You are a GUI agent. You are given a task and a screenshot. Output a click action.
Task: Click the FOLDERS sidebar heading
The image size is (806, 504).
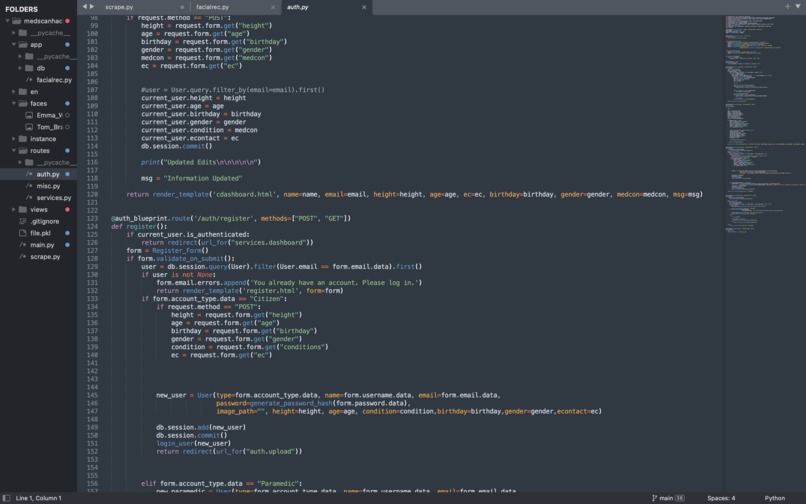click(22, 9)
